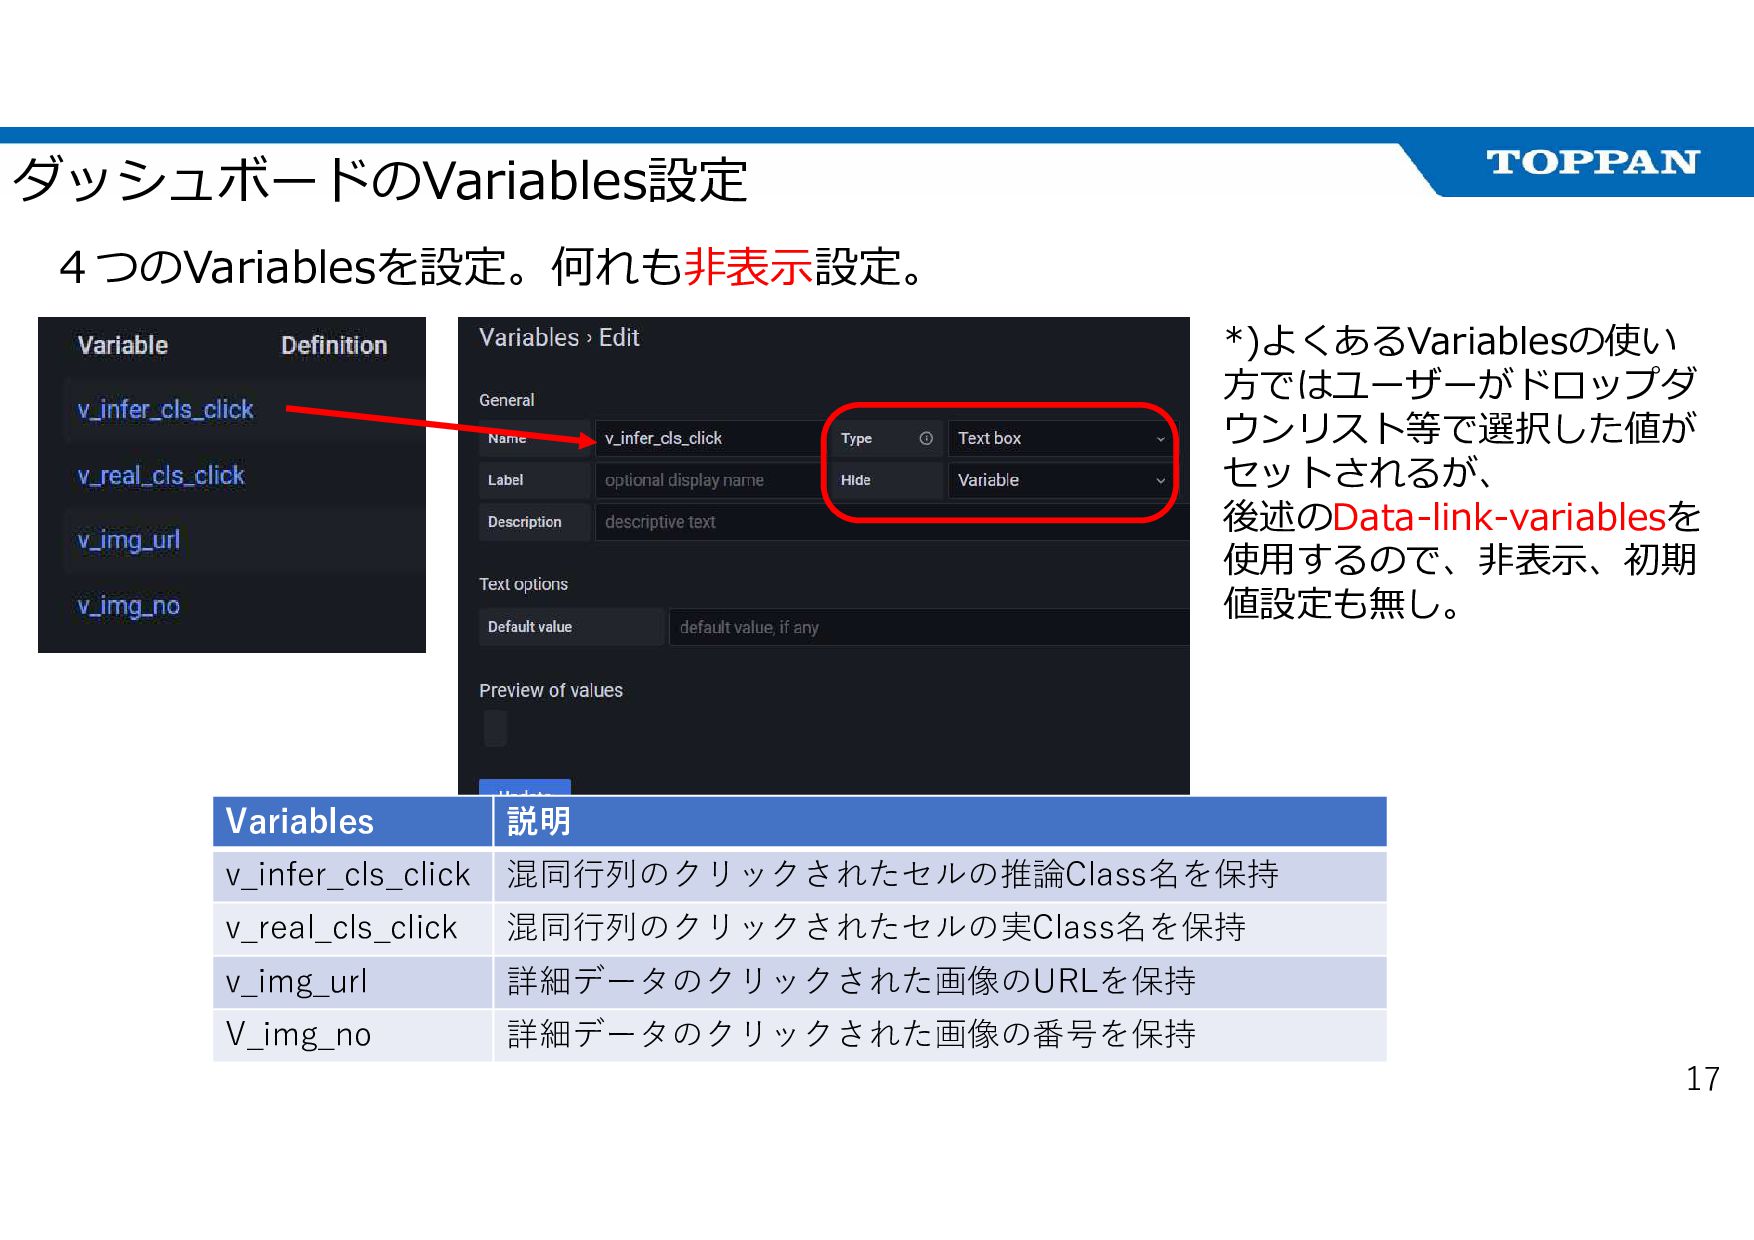This screenshot has height=1240, width=1754.
Task: Toggle the empty checkbox under Preview of values
Action: (495, 727)
